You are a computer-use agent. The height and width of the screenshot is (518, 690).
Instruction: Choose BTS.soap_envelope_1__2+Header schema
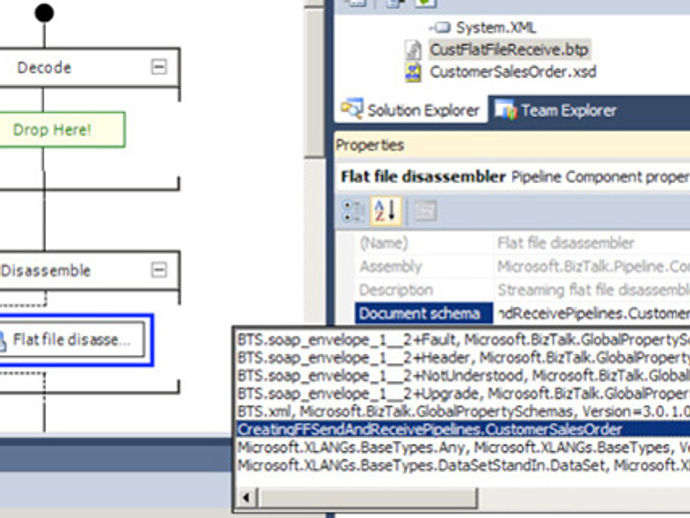coord(463,358)
